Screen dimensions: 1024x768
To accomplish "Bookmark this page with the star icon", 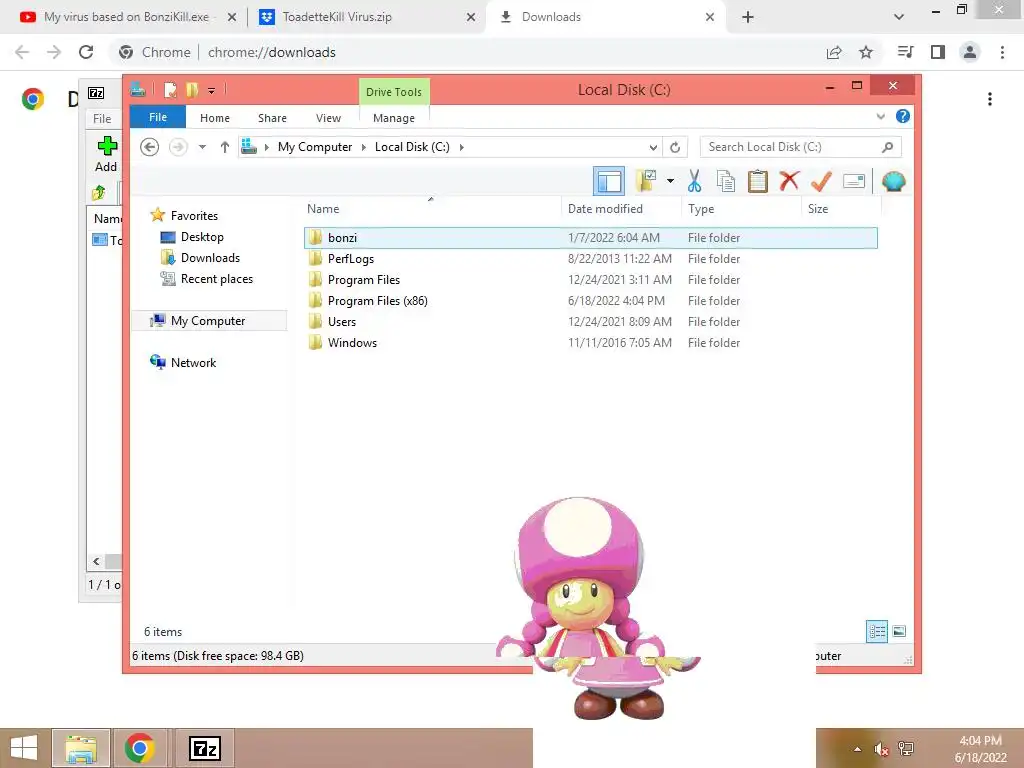I will (x=866, y=52).
